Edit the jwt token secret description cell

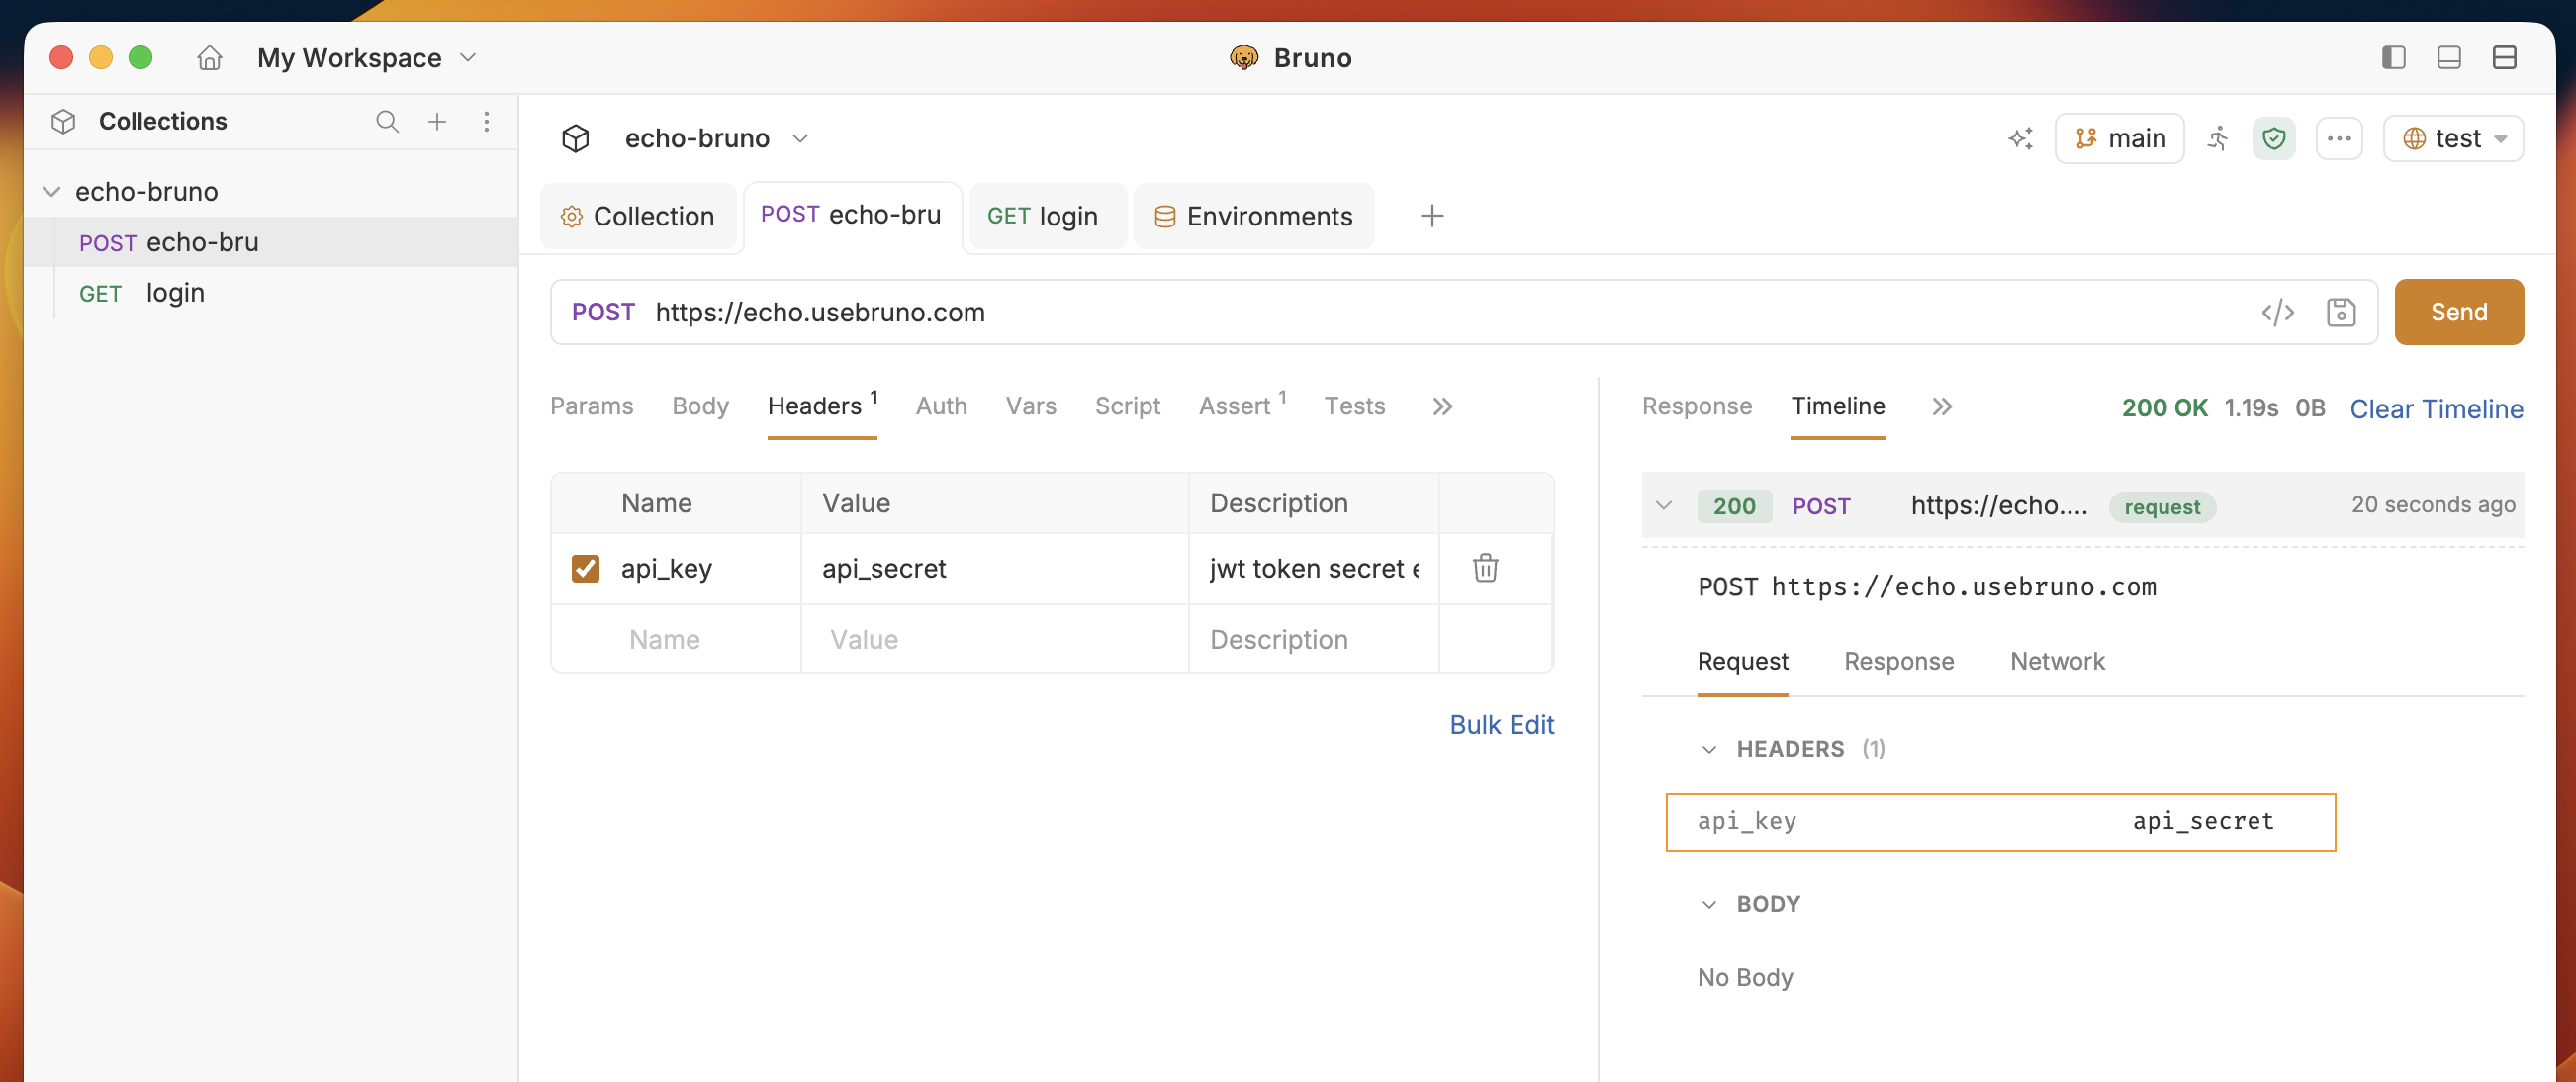[1314, 568]
